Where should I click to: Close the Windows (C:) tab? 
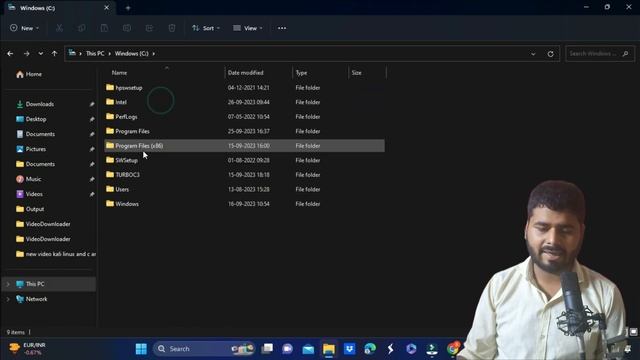point(107,8)
